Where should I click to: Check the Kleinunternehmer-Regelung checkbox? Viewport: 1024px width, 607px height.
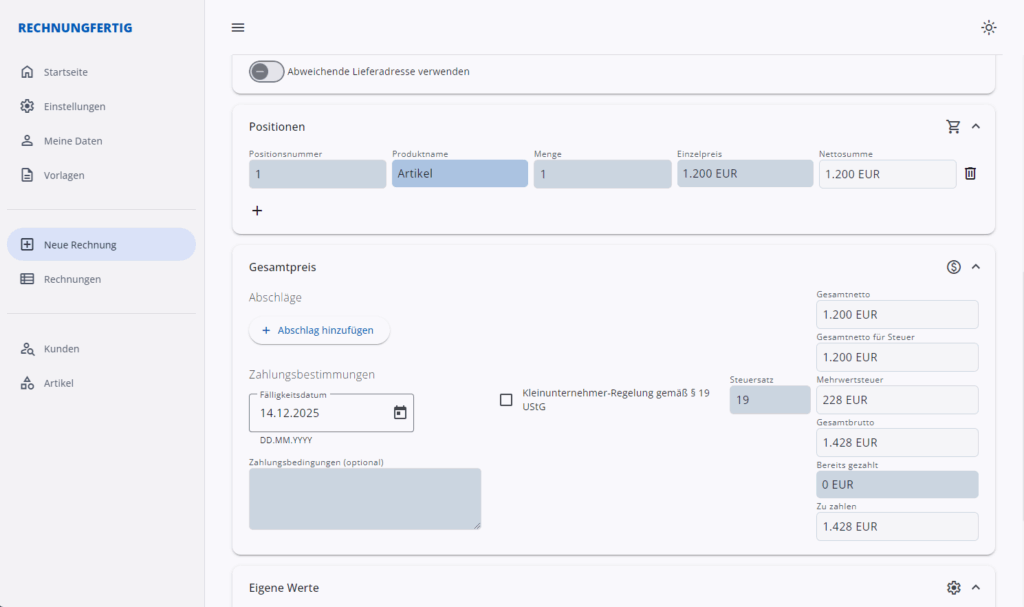tap(506, 400)
